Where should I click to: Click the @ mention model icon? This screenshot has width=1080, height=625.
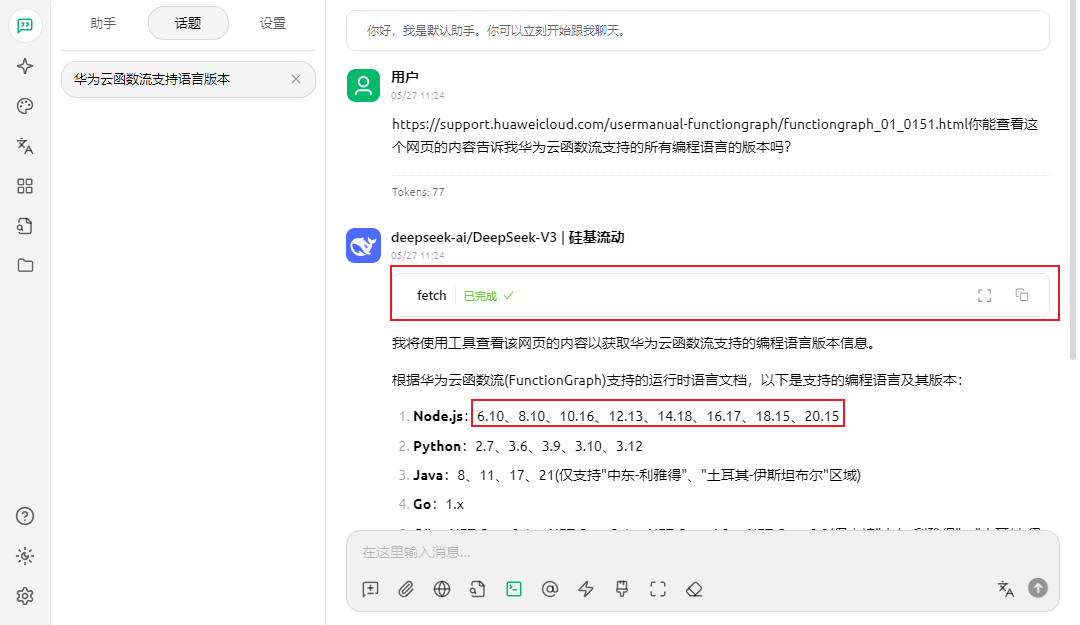pos(549,589)
